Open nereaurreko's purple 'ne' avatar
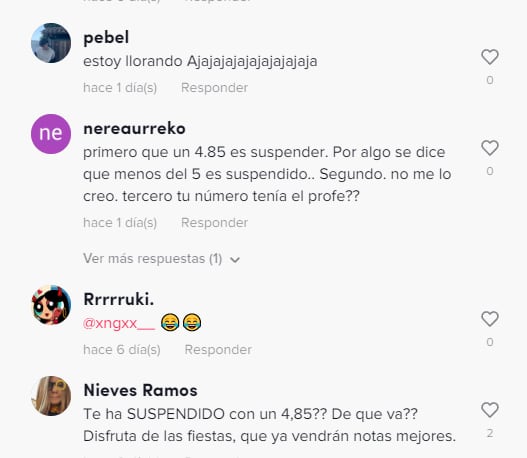The width and height of the screenshot is (527, 458). pyautogui.click(x=51, y=134)
